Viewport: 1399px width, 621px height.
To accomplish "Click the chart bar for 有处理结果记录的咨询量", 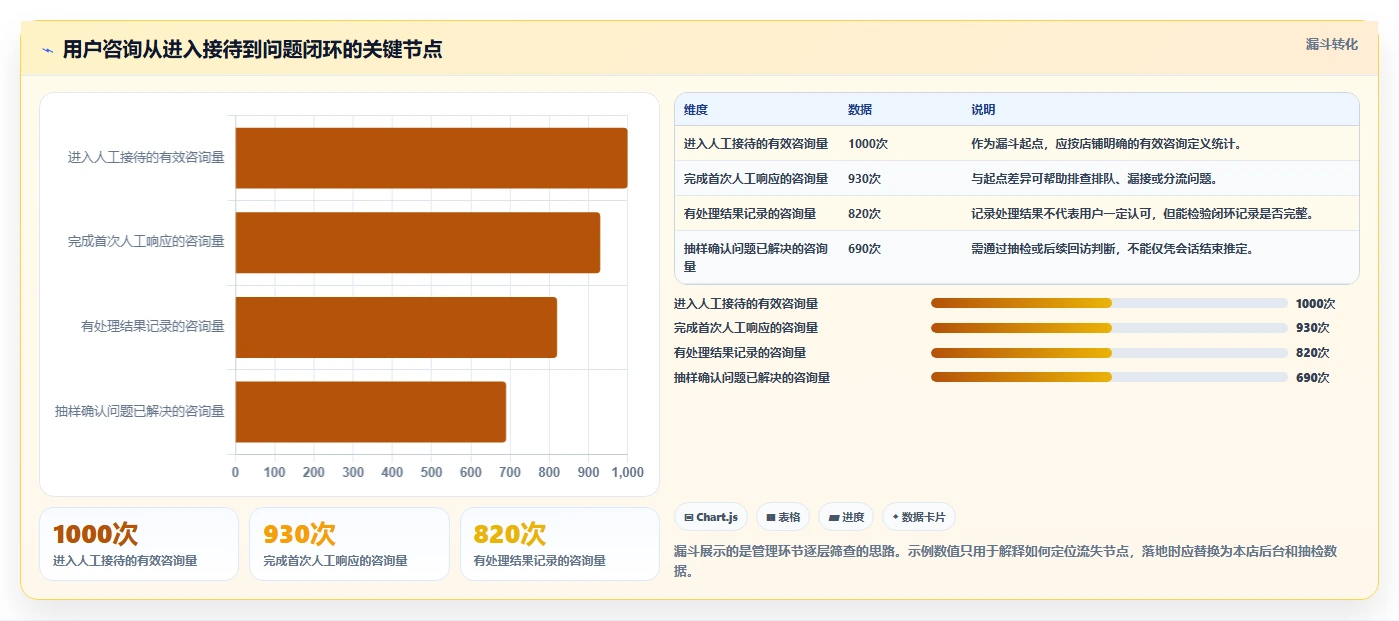I will tap(396, 327).
